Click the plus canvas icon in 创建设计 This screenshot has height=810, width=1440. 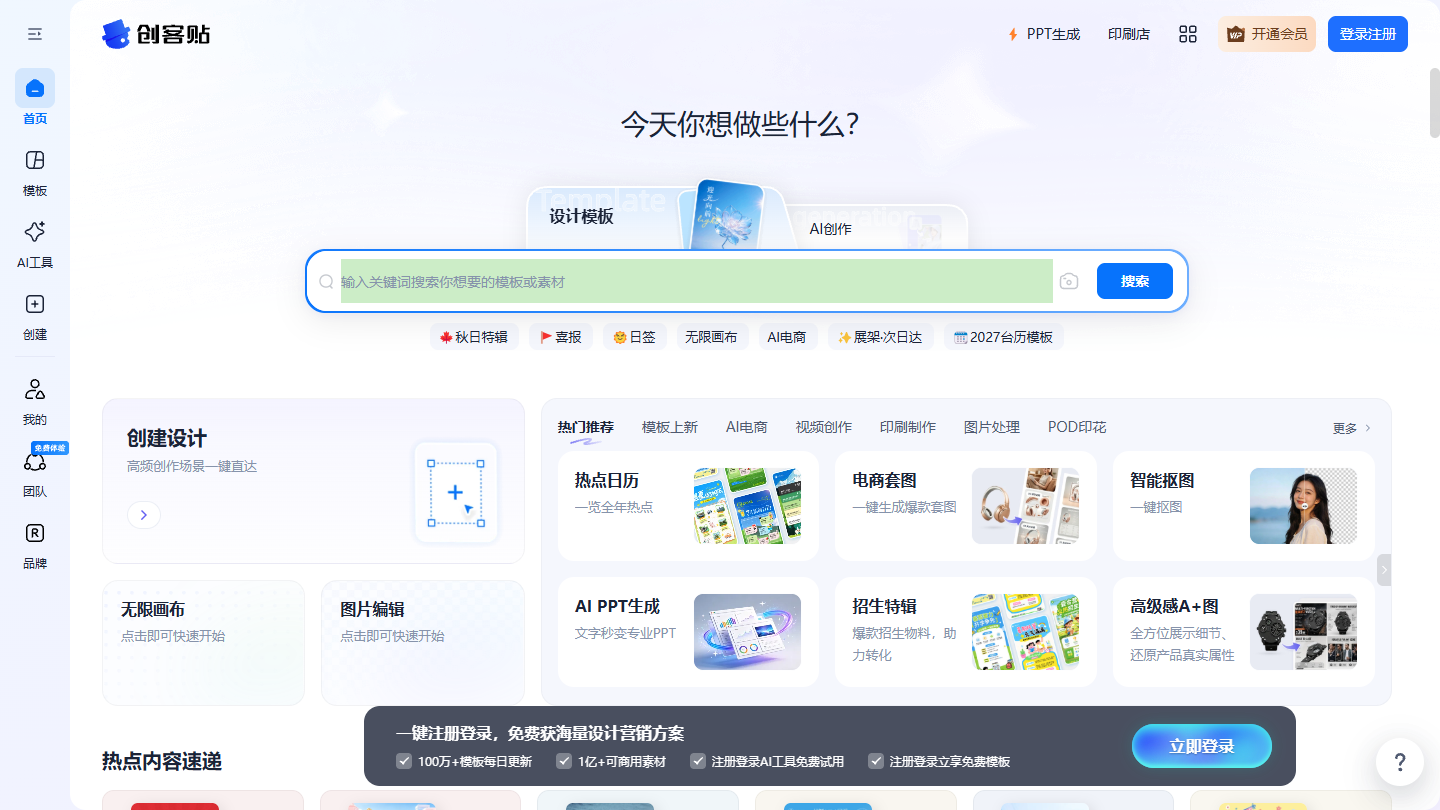(x=456, y=493)
